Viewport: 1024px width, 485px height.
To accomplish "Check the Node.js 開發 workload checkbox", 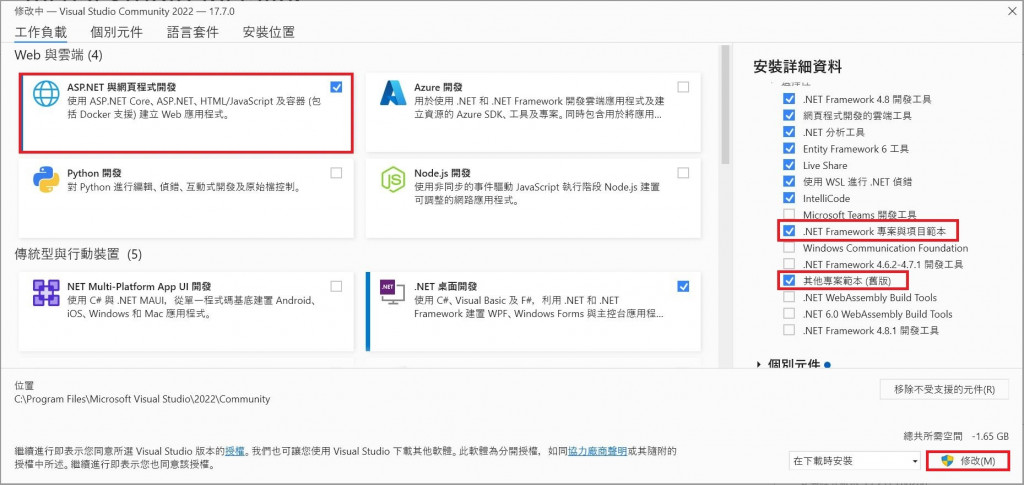I will coord(683,173).
